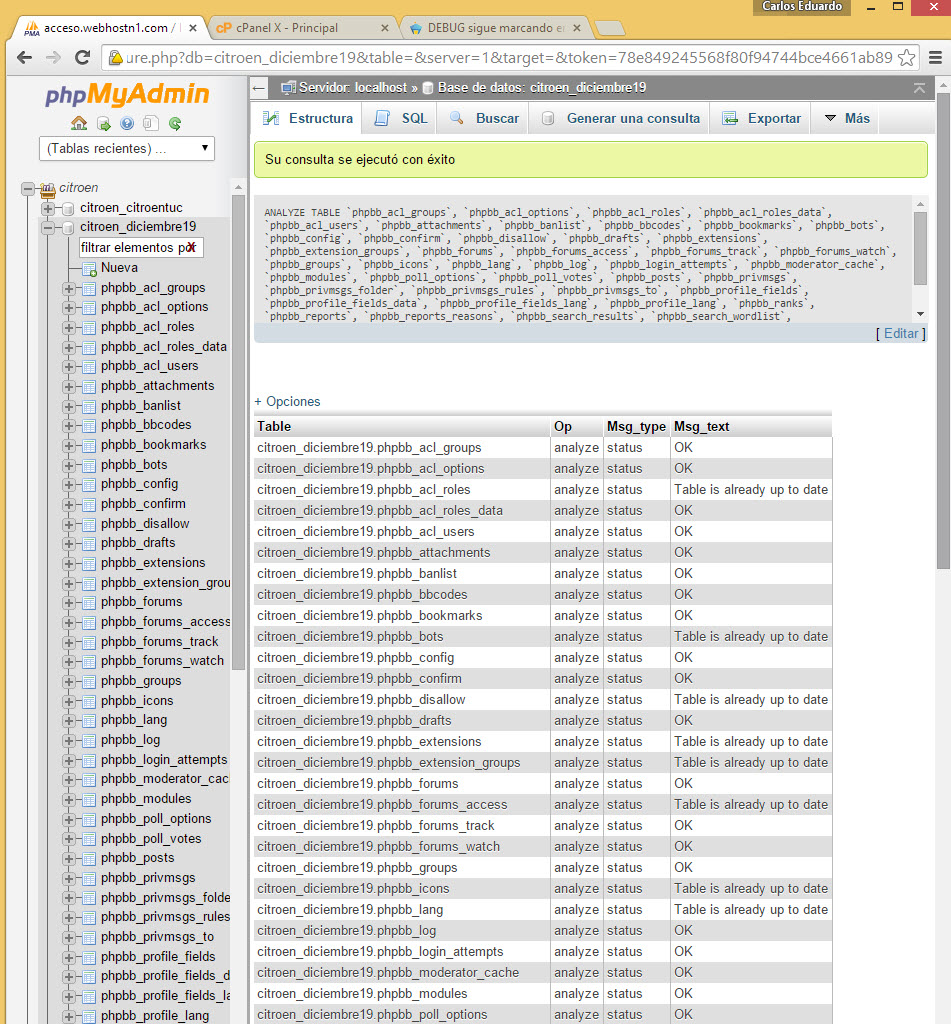951x1024 pixels.
Task: Click the green reload navigation panel icon
Action: pyautogui.click(x=175, y=124)
